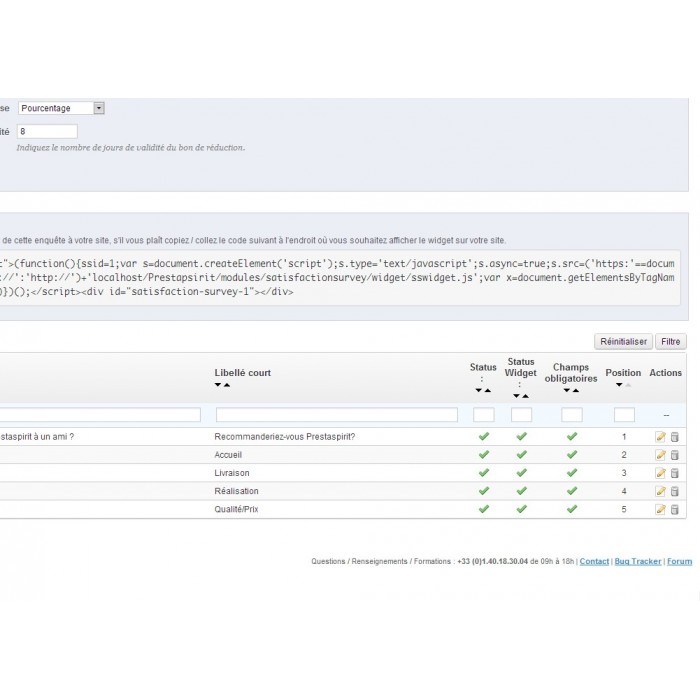
Task: Toggle Status checkmark for Réalisation row
Action: tap(483, 491)
